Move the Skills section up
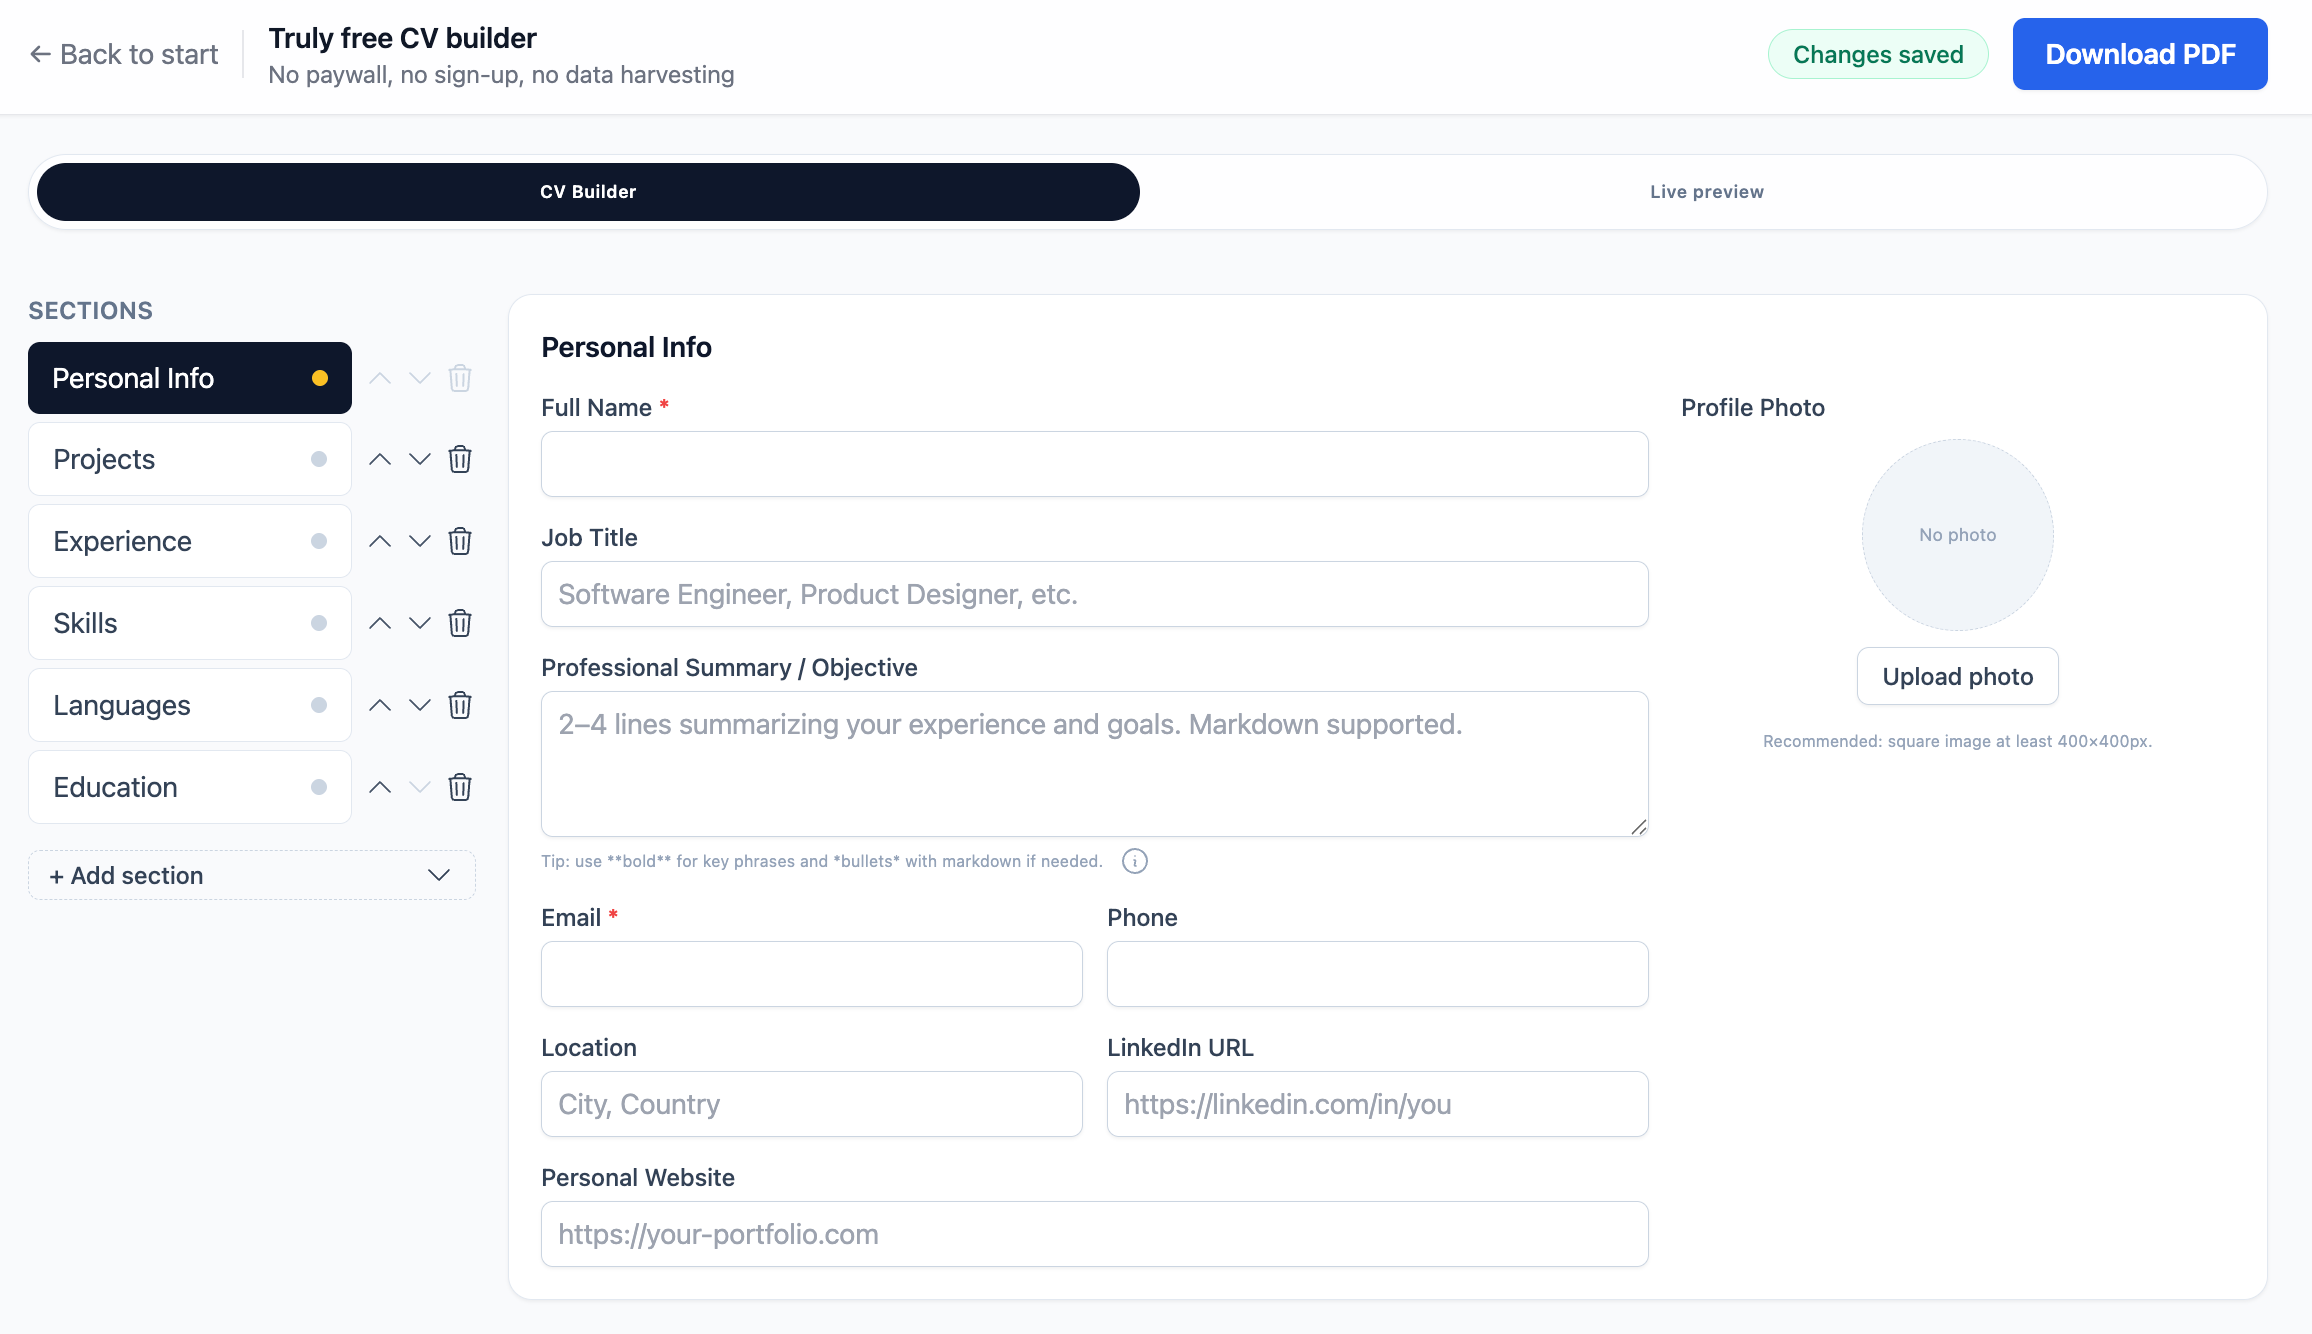Image resolution: width=2312 pixels, height=1334 pixels. tap(380, 623)
